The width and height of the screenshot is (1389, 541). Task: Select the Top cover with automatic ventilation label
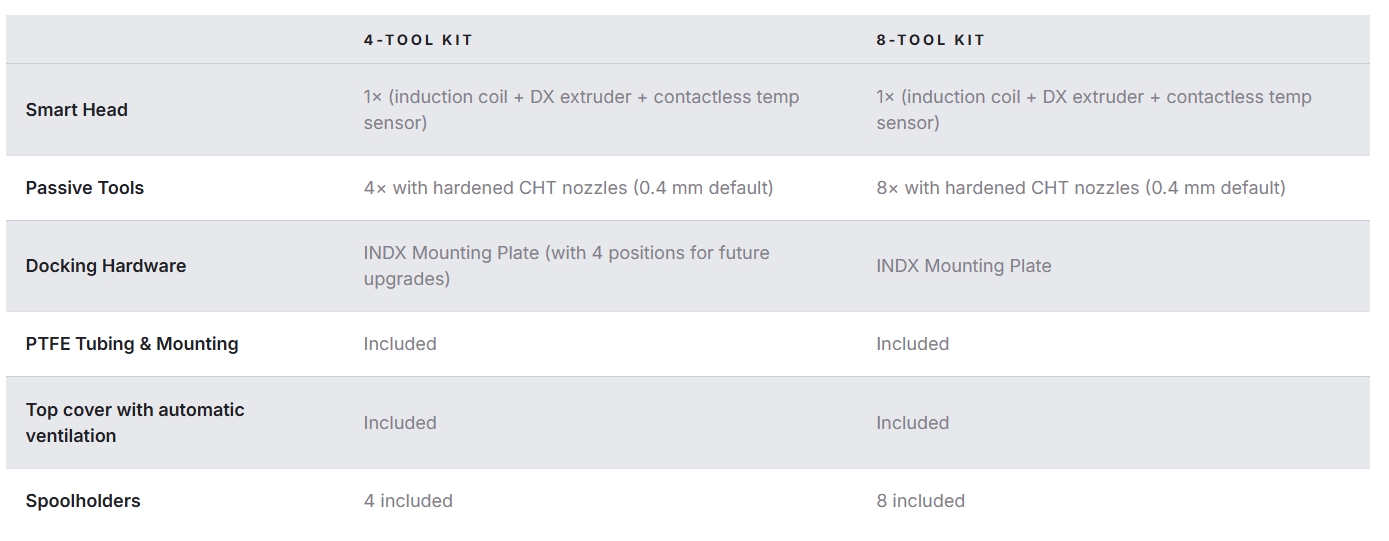pyautogui.click(x=135, y=422)
